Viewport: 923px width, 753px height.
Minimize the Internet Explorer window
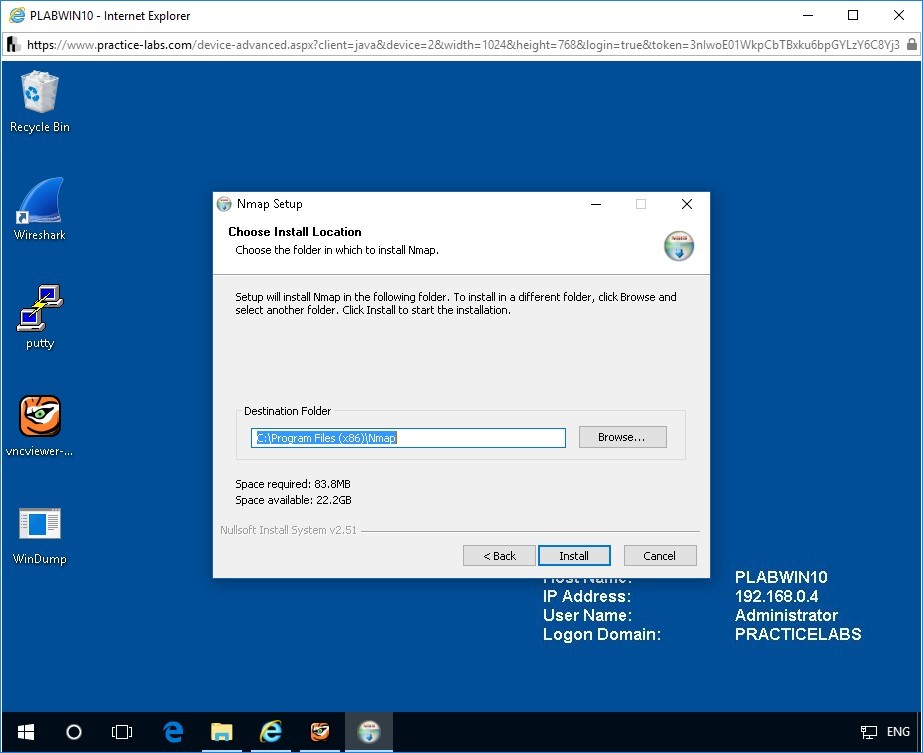tap(808, 16)
